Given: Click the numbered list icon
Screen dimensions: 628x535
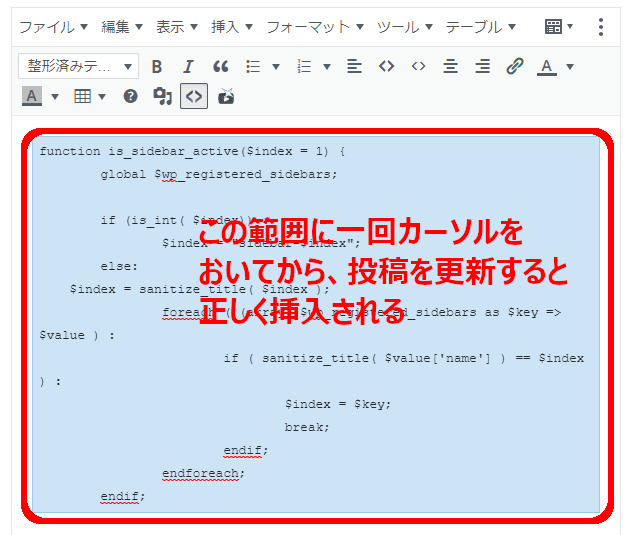Looking at the screenshot, I should [305, 67].
